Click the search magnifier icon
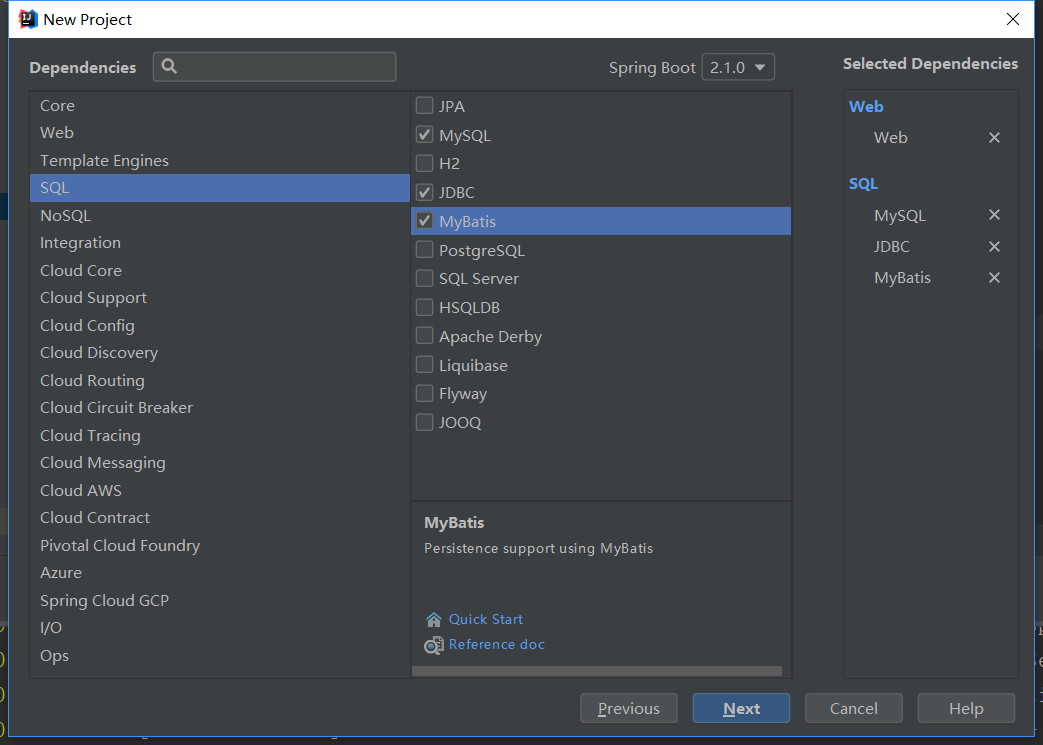Screen dimensions: 1043x745 (170, 66)
